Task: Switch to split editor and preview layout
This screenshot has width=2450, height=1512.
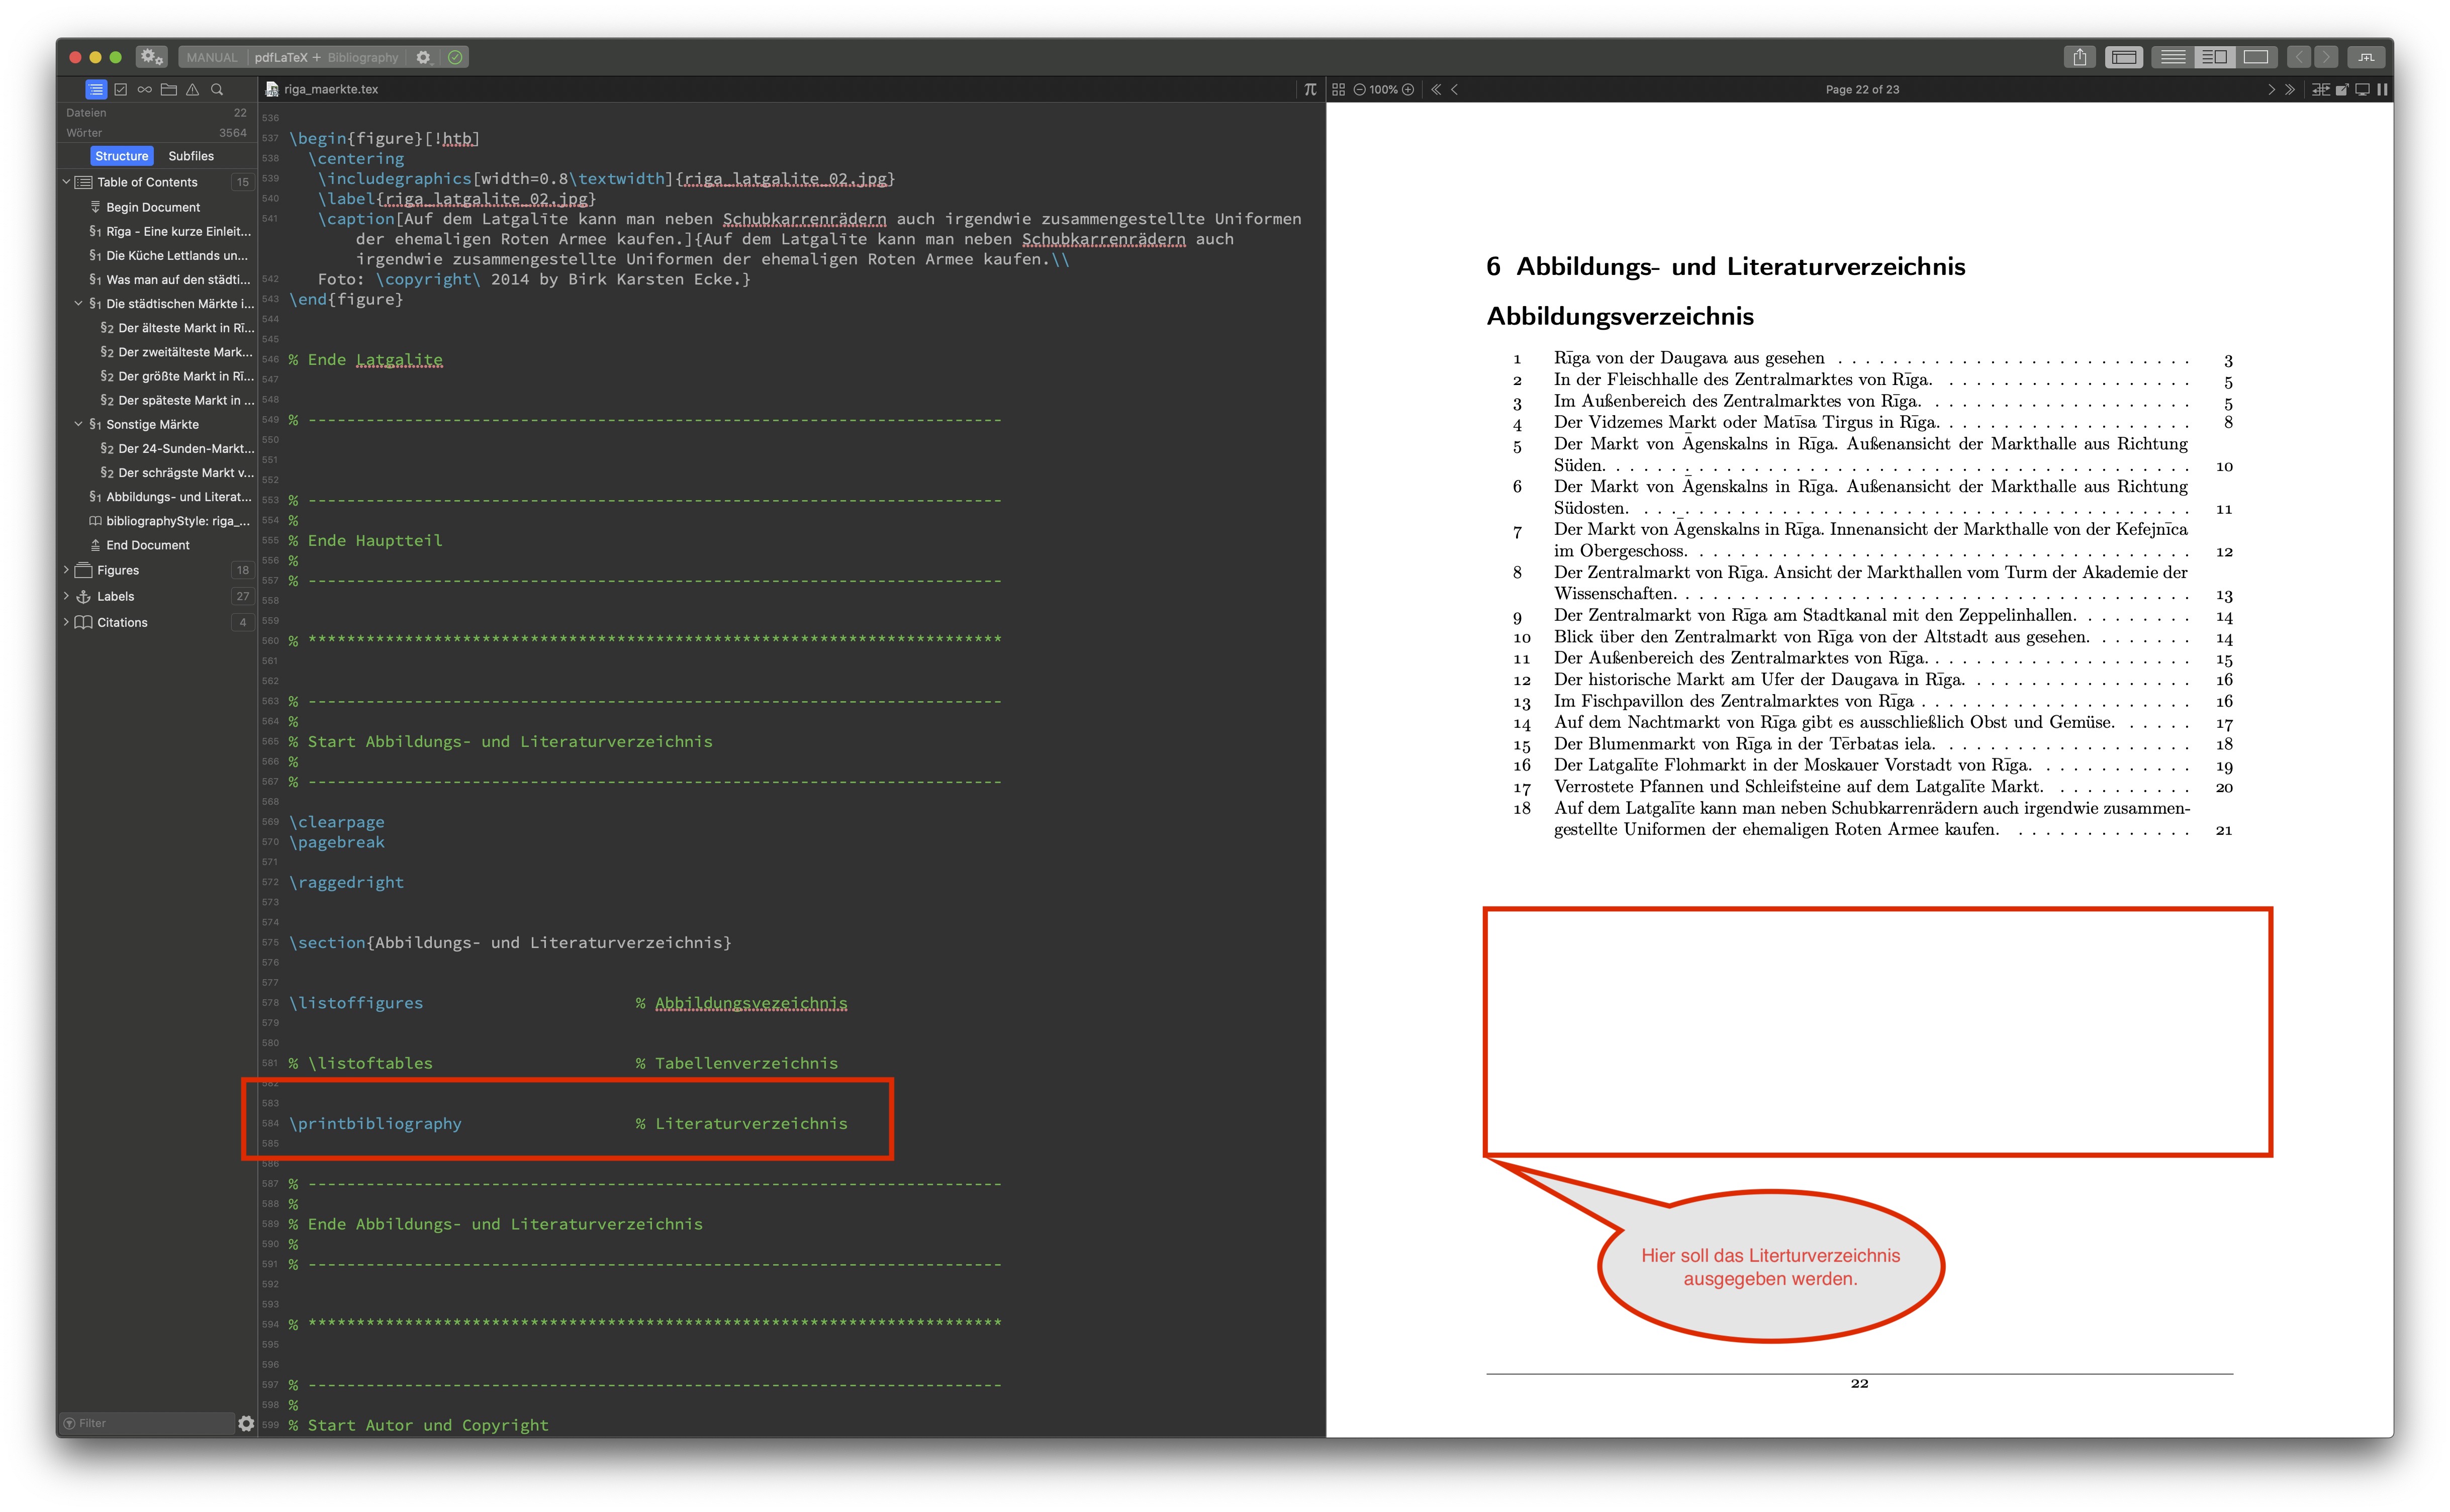Action: (x=2214, y=57)
